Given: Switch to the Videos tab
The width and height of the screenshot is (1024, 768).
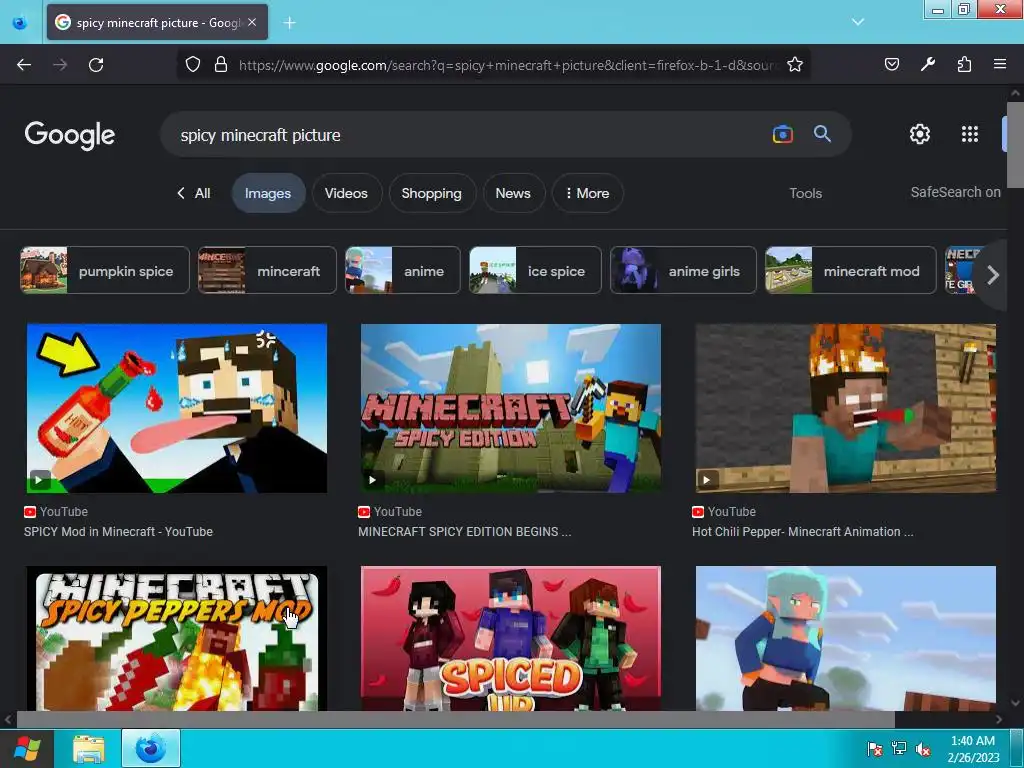Looking at the screenshot, I should click(x=346, y=193).
